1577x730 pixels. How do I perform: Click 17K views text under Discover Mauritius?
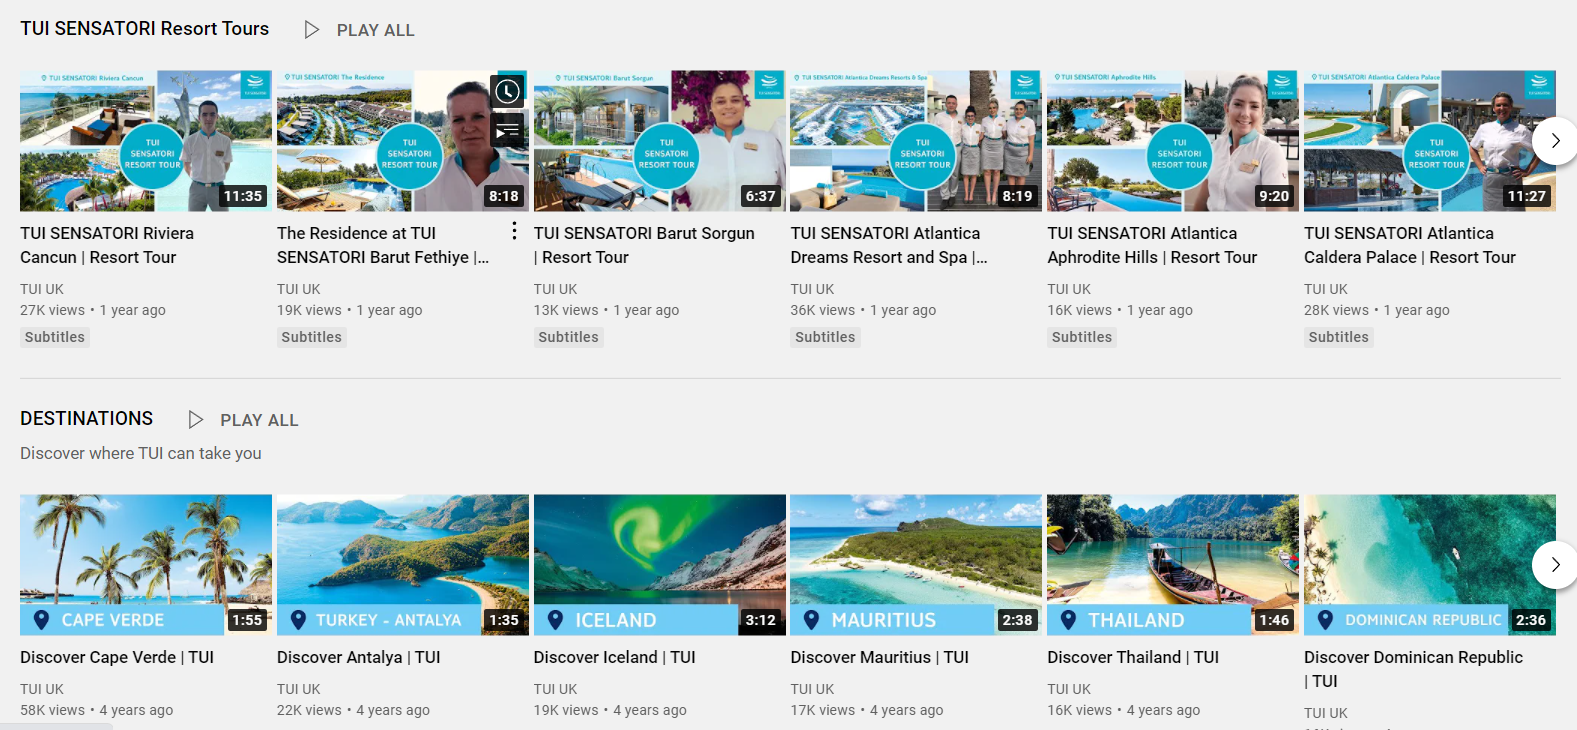[823, 710]
